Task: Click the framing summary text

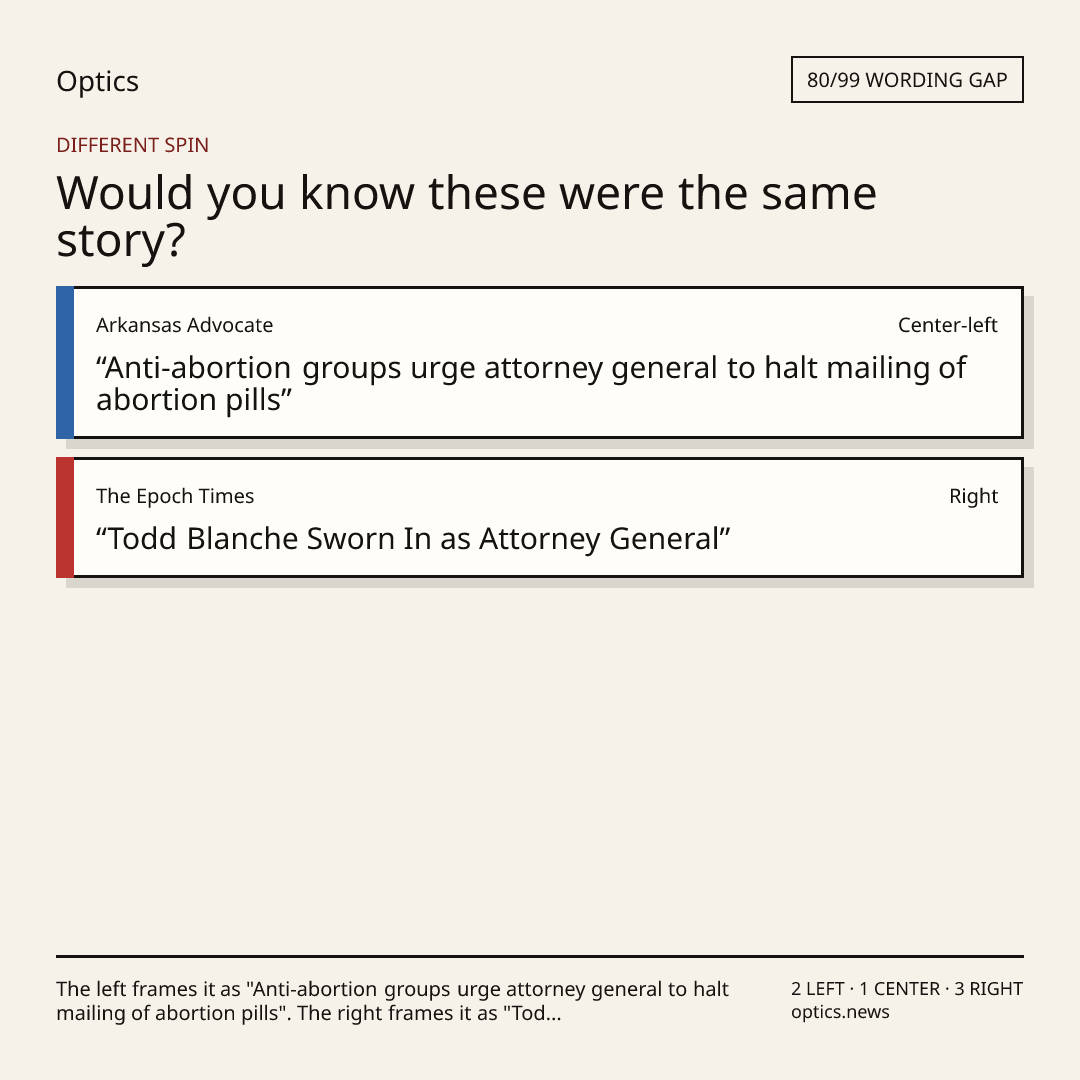Action: [x=392, y=1001]
